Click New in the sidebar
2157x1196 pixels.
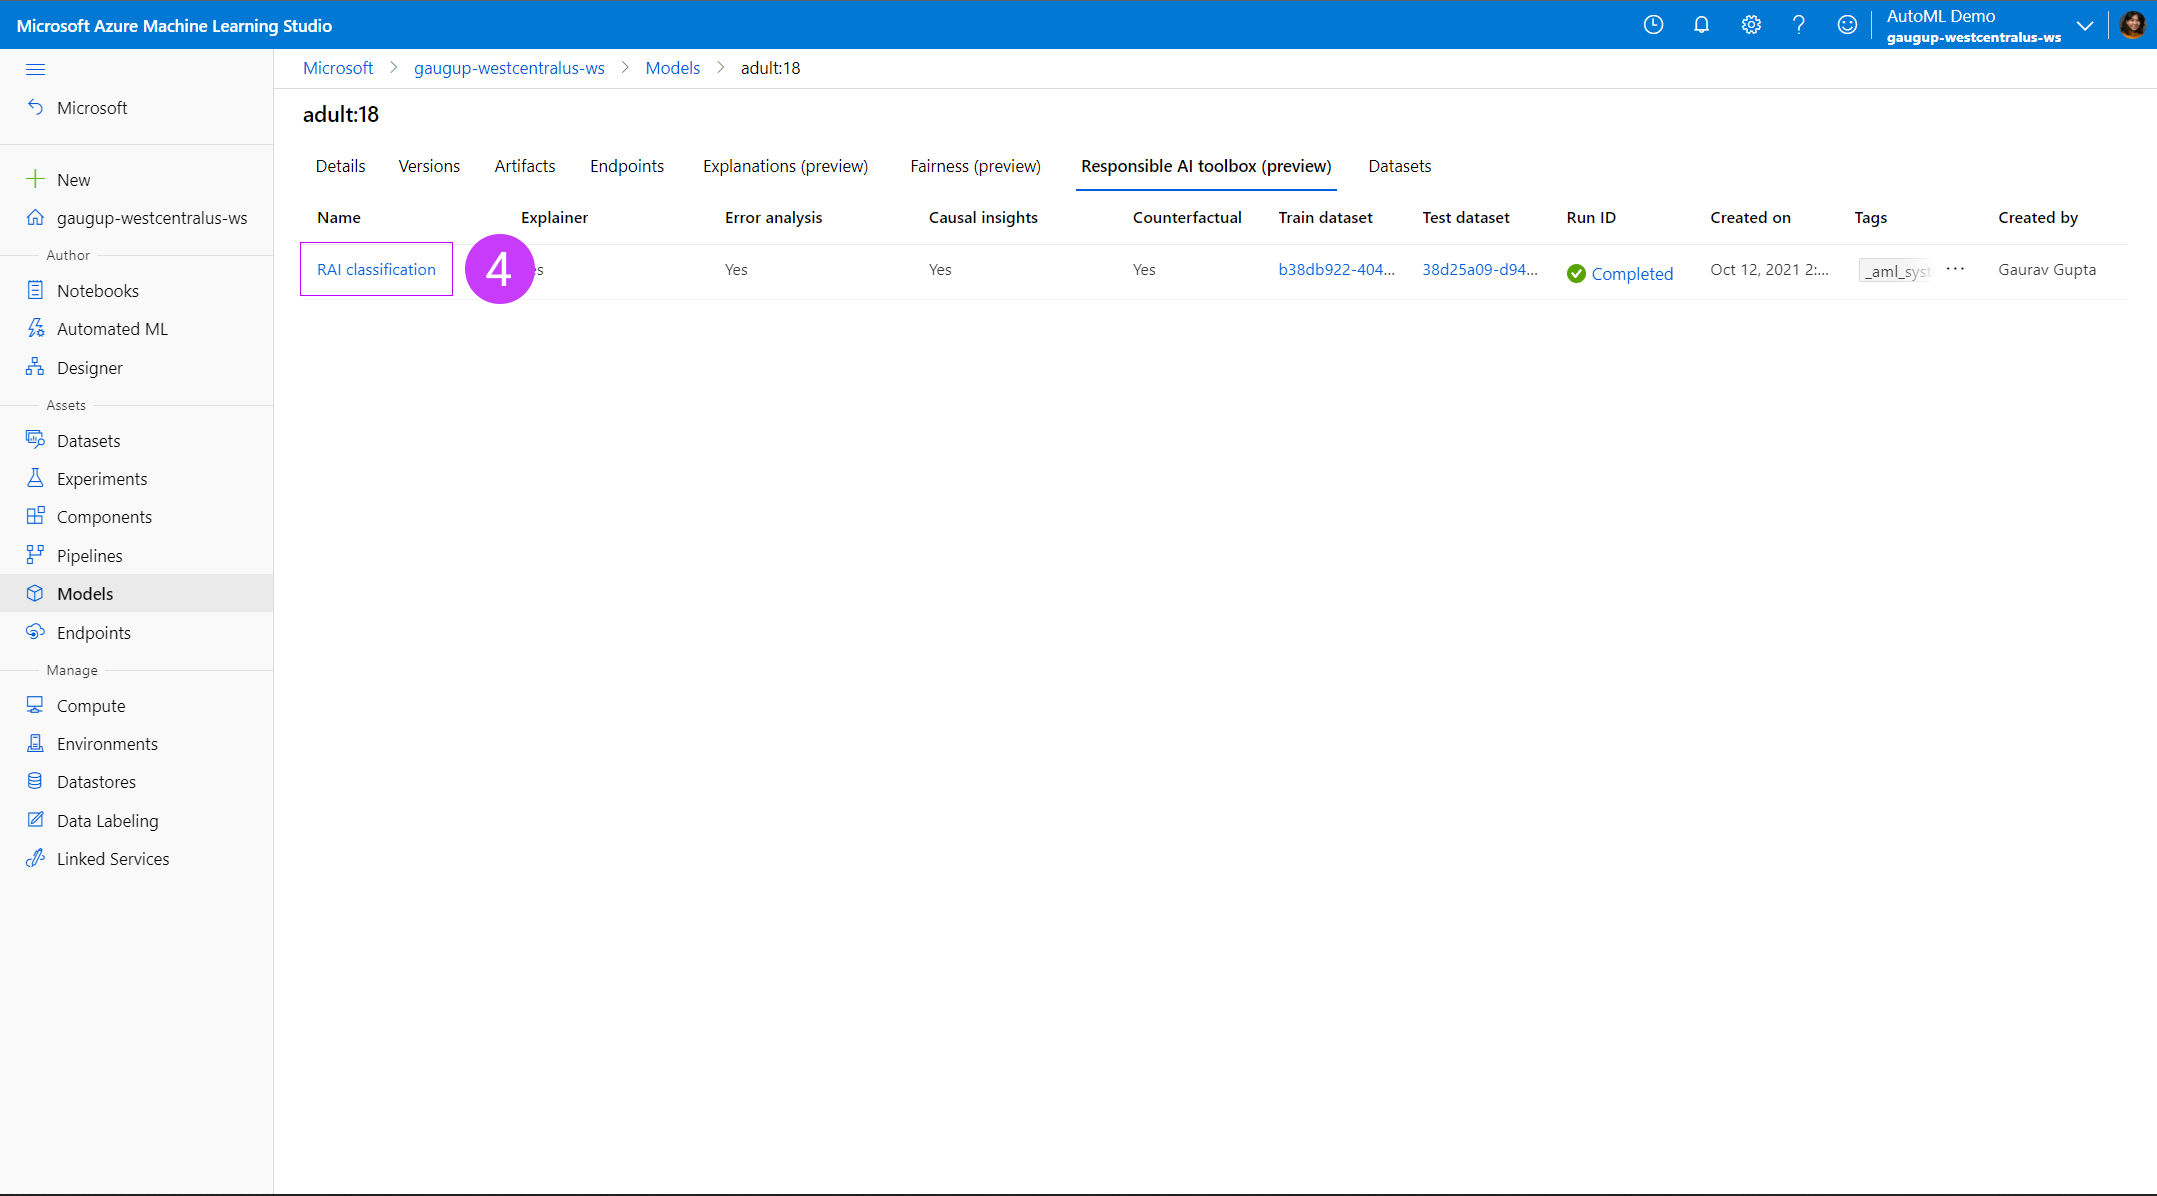(73, 180)
